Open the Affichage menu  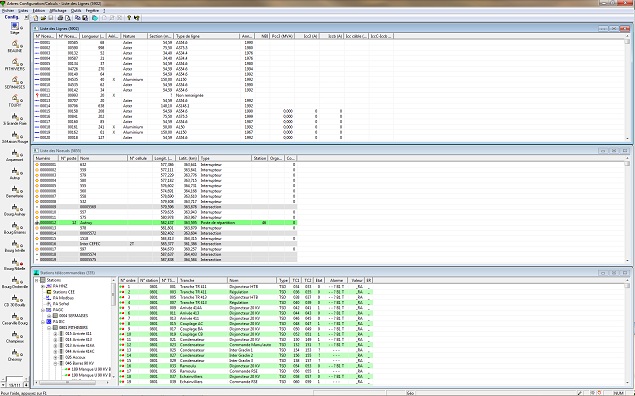coord(58,11)
